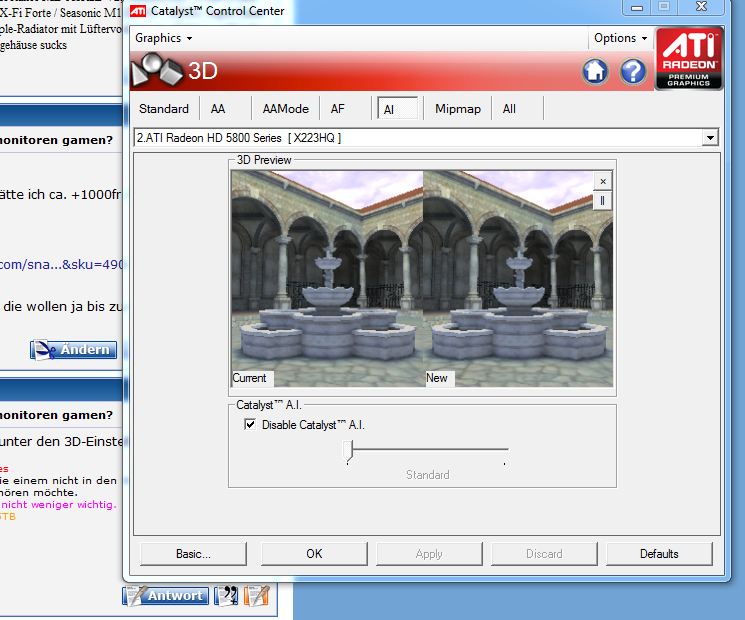745x620 pixels.
Task: Switch to the All tab
Action: click(x=509, y=109)
